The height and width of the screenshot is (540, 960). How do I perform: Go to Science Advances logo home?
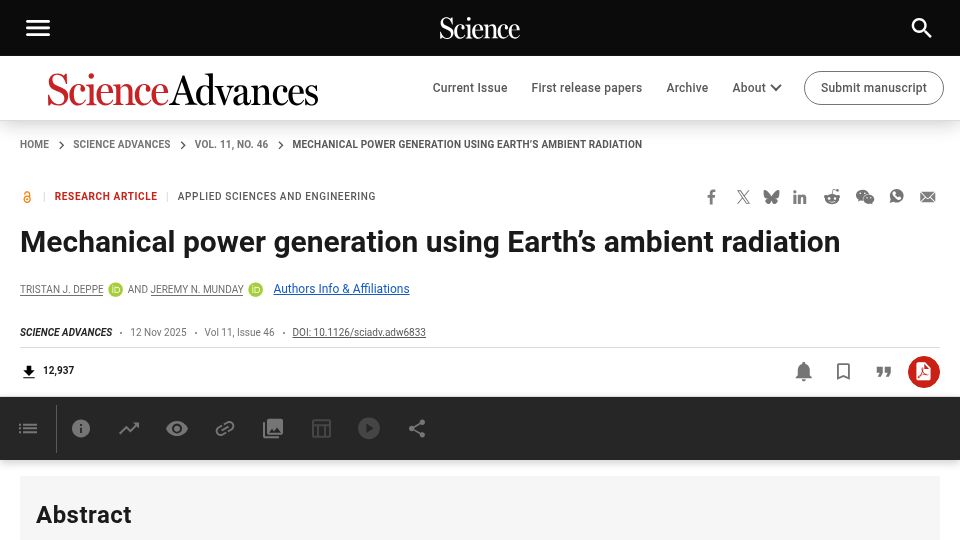point(182,89)
